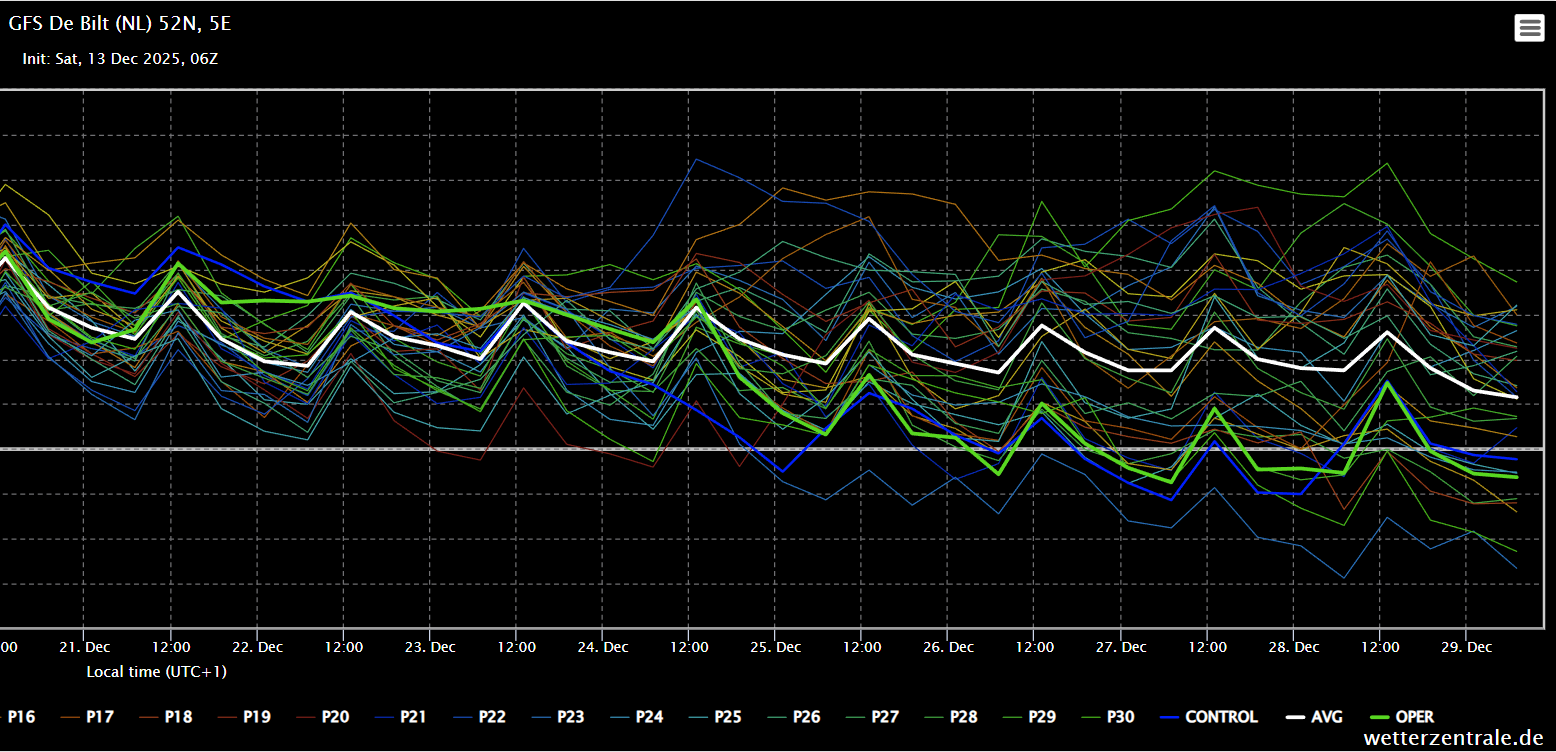Toggle P20 in the legend
Screen dimensions: 1556x752
click(322, 717)
